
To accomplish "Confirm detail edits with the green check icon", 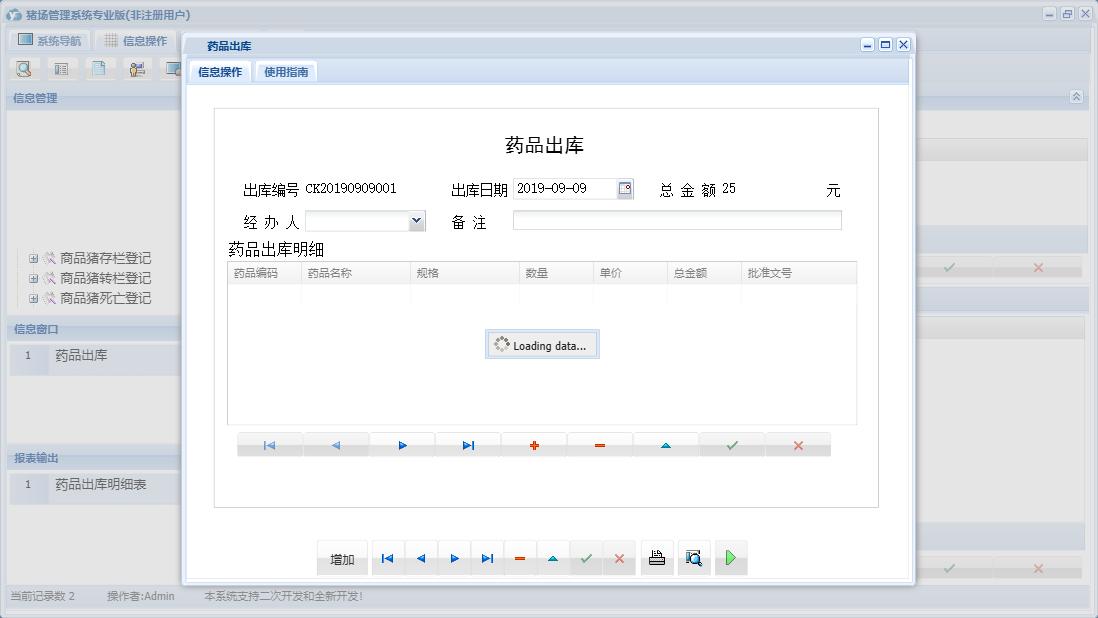I will click(731, 443).
